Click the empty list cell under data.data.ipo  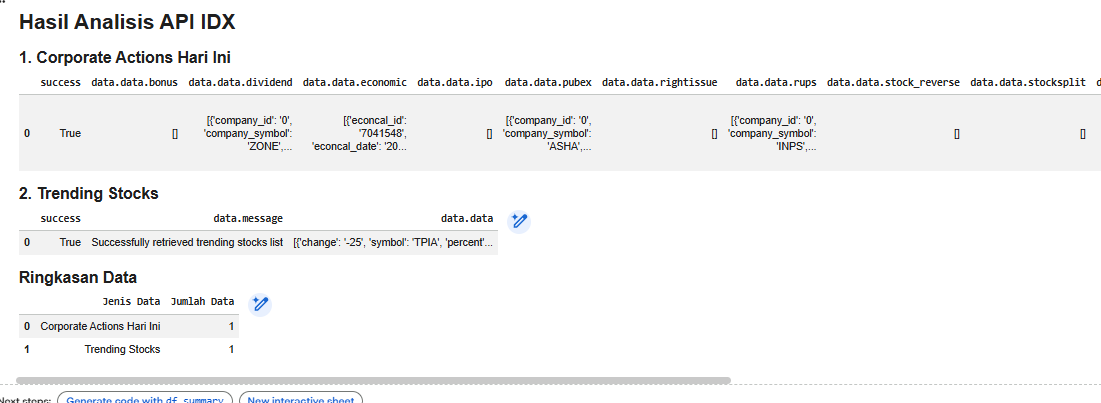point(489,133)
